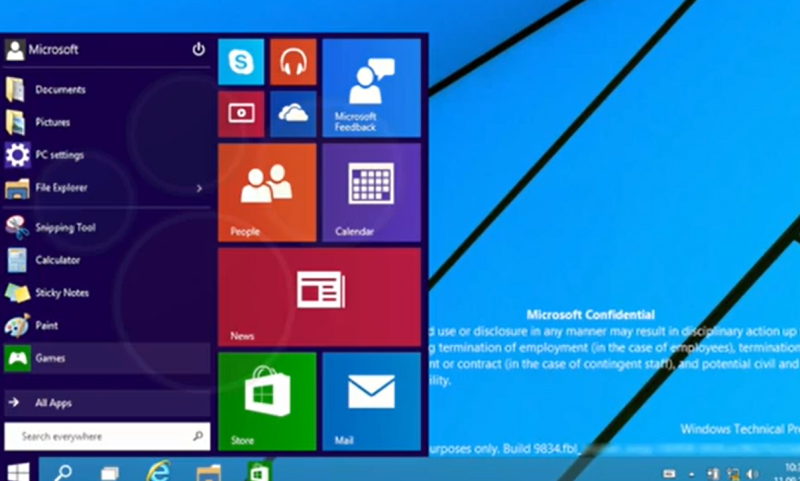Open the Skype tile
Image resolution: width=800 pixels, height=481 pixels.
(x=241, y=62)
